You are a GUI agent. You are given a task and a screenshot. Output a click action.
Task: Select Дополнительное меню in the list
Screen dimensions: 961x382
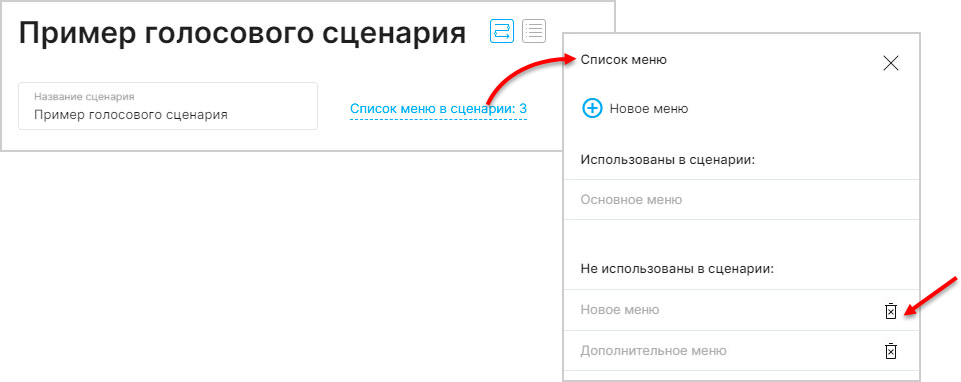(653, 351)
